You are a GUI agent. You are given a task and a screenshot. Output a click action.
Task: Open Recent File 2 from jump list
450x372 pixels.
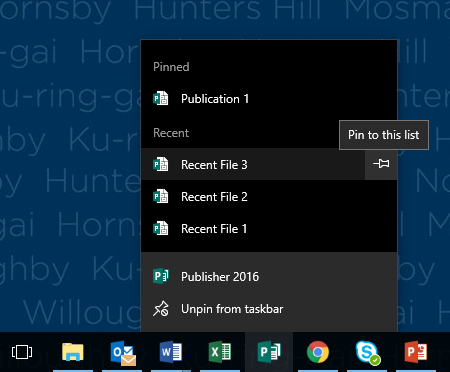tap(269, 197)
